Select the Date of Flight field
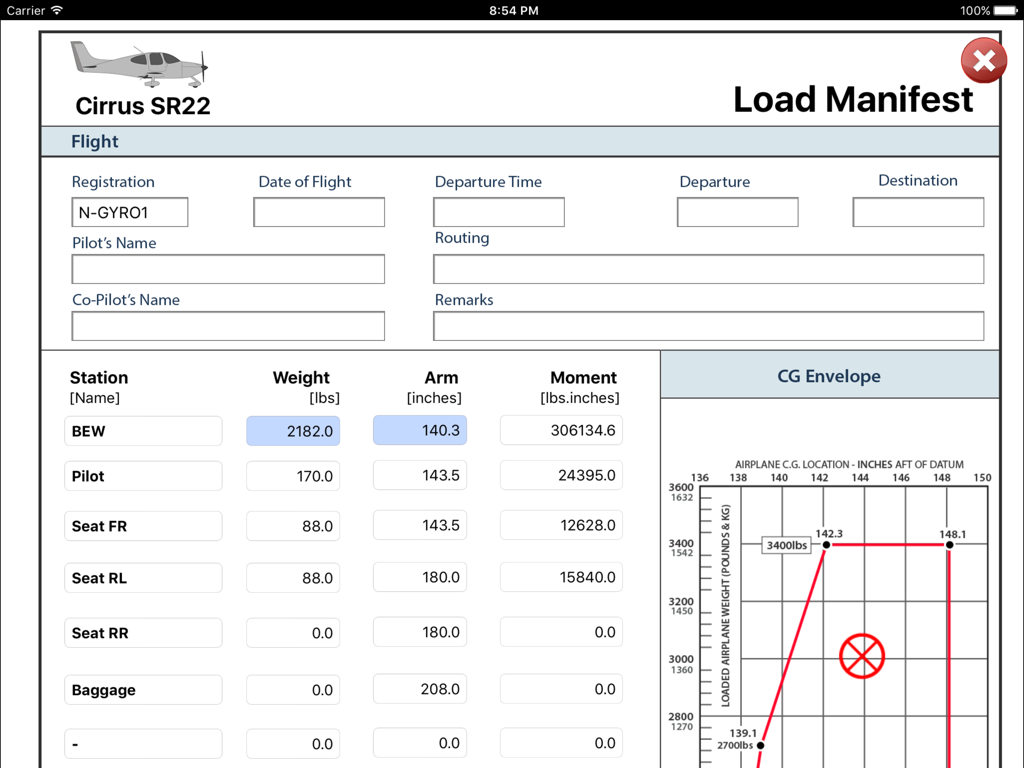1024x768 pixels. pos(318,212)
